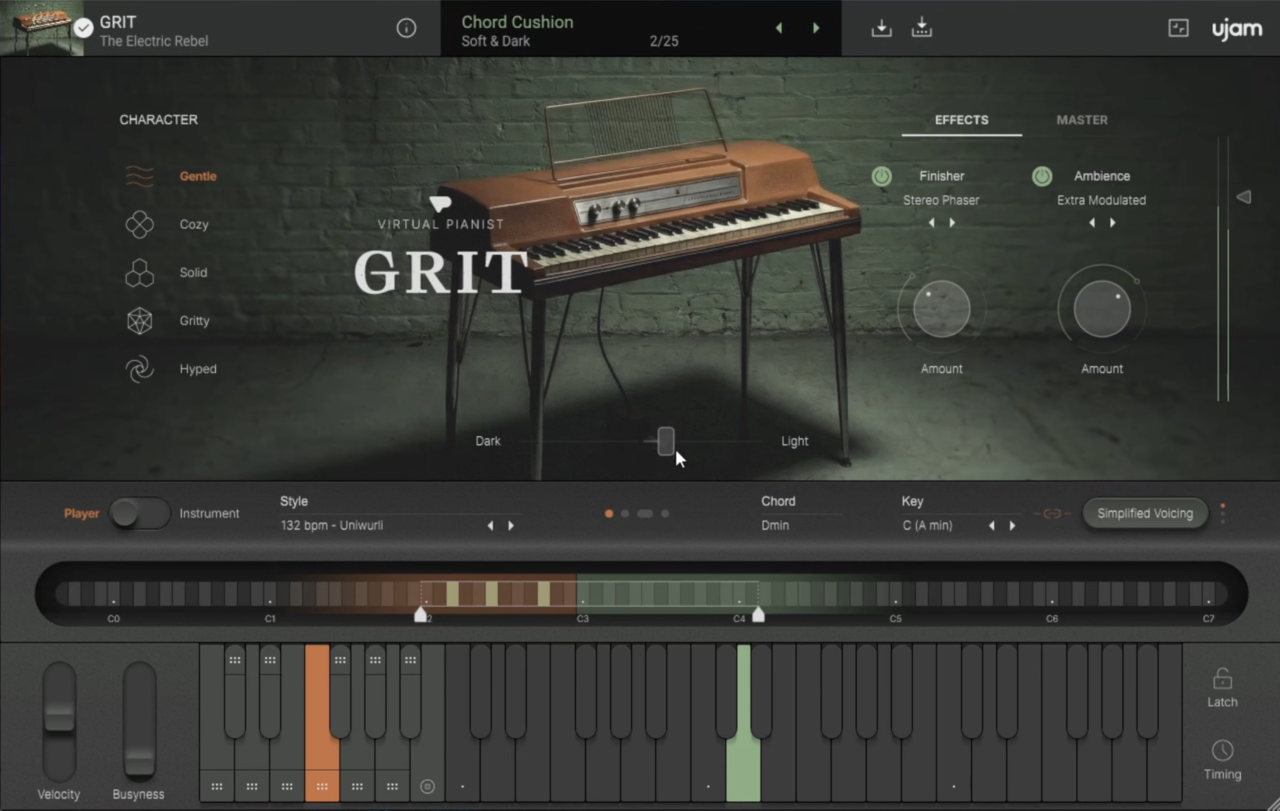Switch to the MASTER tab

[1082, 120]
